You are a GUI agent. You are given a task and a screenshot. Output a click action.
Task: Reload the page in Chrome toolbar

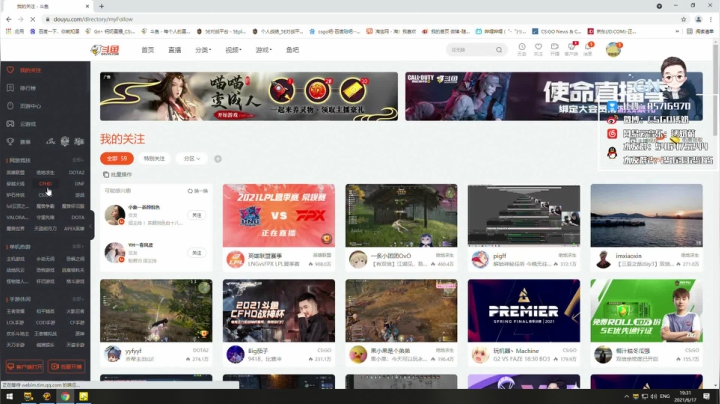[33, 19]
